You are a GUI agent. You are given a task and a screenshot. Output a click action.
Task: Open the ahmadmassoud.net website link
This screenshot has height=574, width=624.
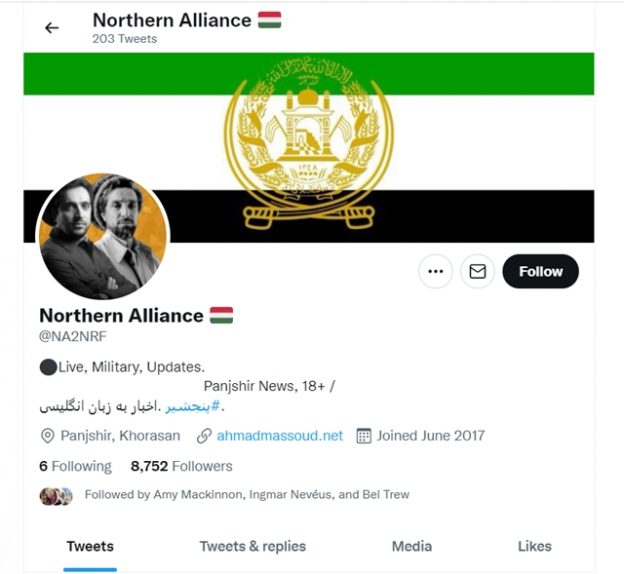(279, 436)
